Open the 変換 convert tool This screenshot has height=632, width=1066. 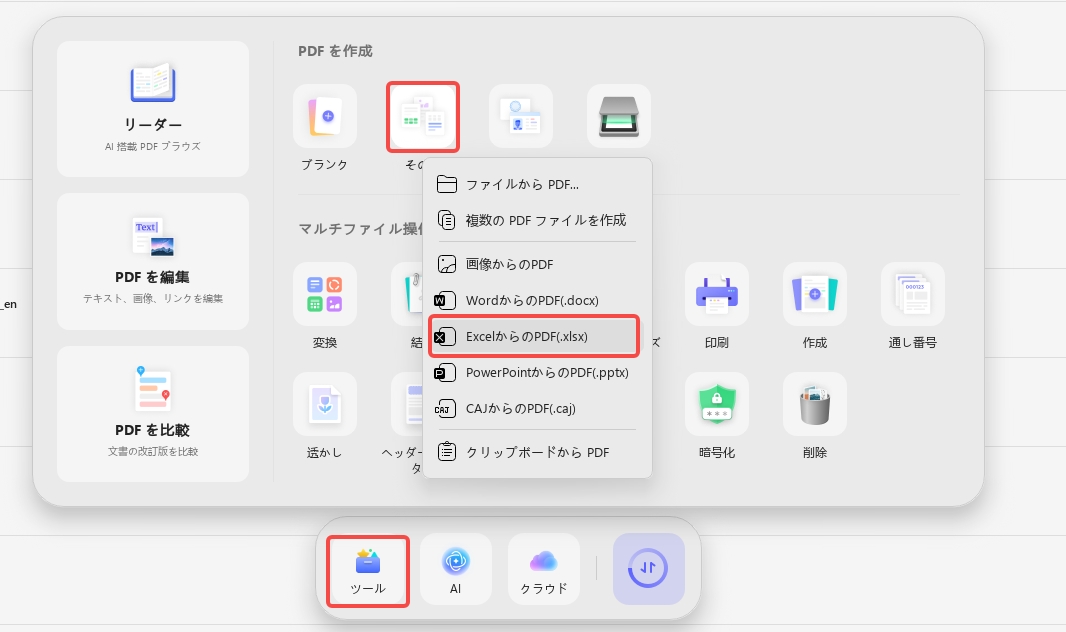click(x=325, y=294)
